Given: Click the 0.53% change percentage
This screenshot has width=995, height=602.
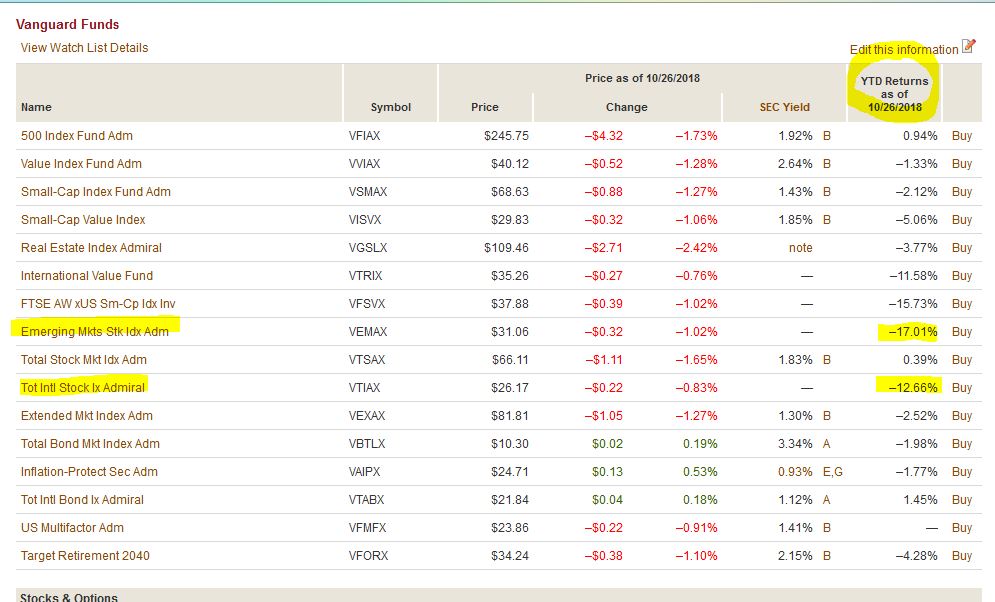Looking at the screenshot, I should (700, 471).
